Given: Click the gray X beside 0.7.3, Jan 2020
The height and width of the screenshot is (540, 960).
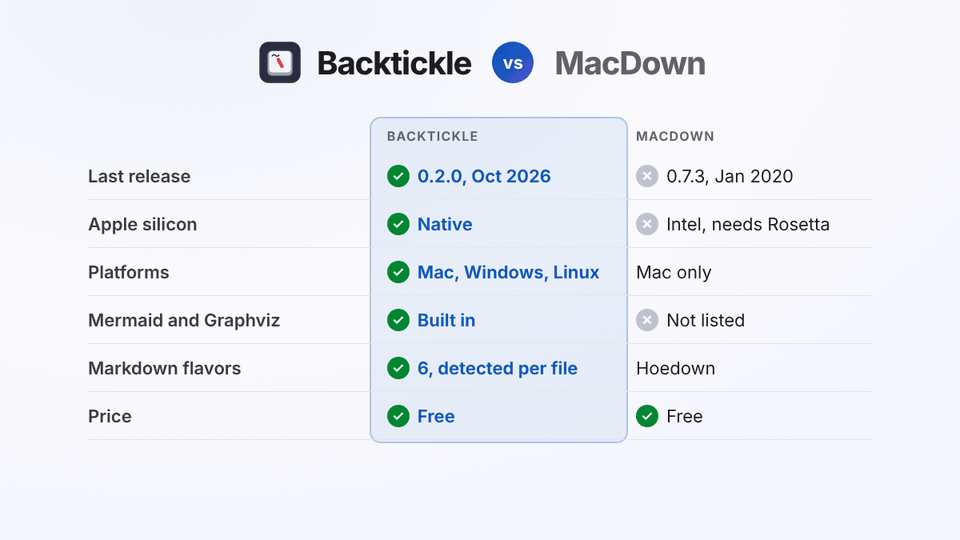Looking at the screenshot, I should (647, 176).
